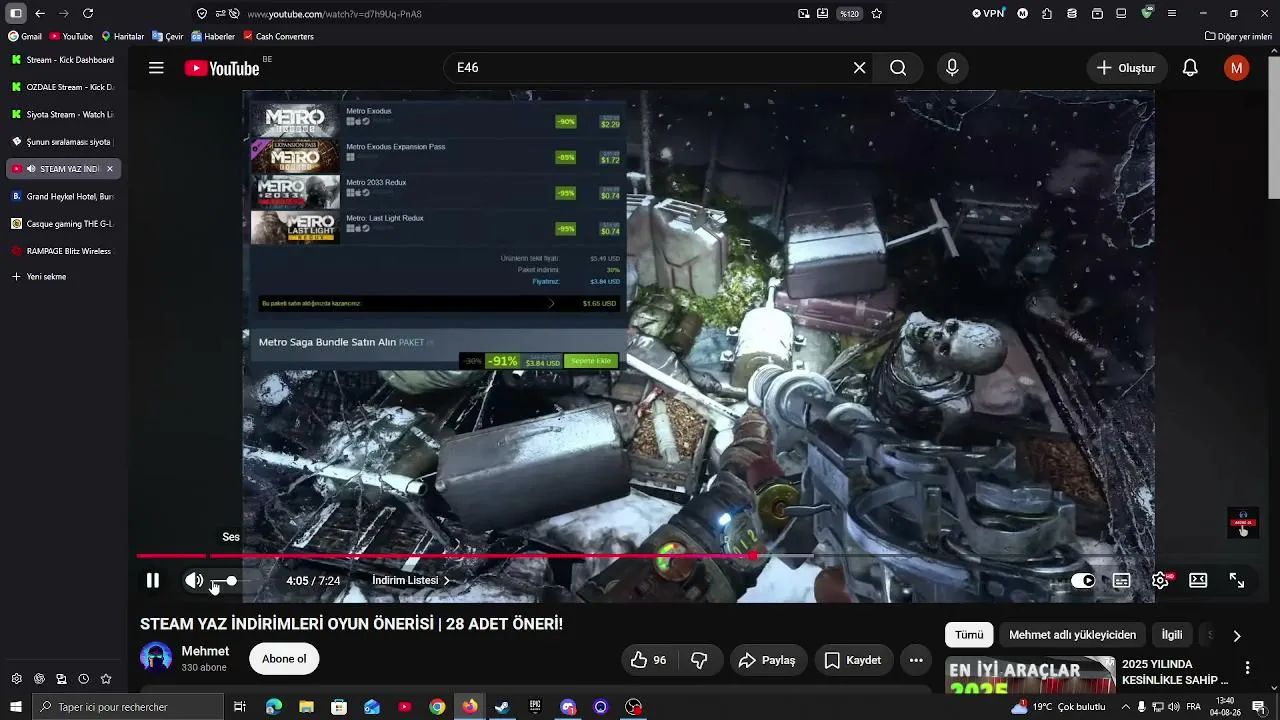This screenshot has width=1280, height=720.
Task: Go to the YouTube home logo
Action: (222, 68)
